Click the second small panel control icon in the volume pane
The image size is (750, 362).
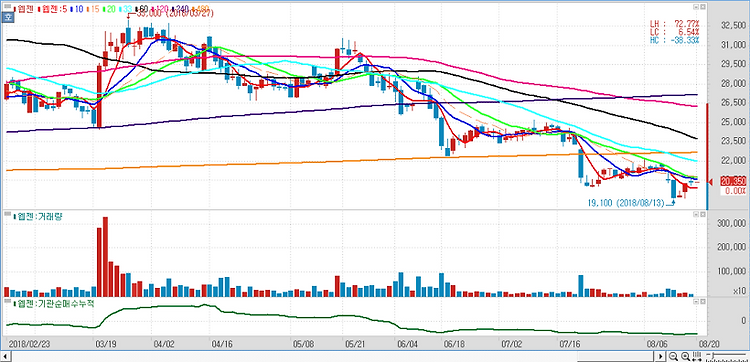(x=703, y=214)
